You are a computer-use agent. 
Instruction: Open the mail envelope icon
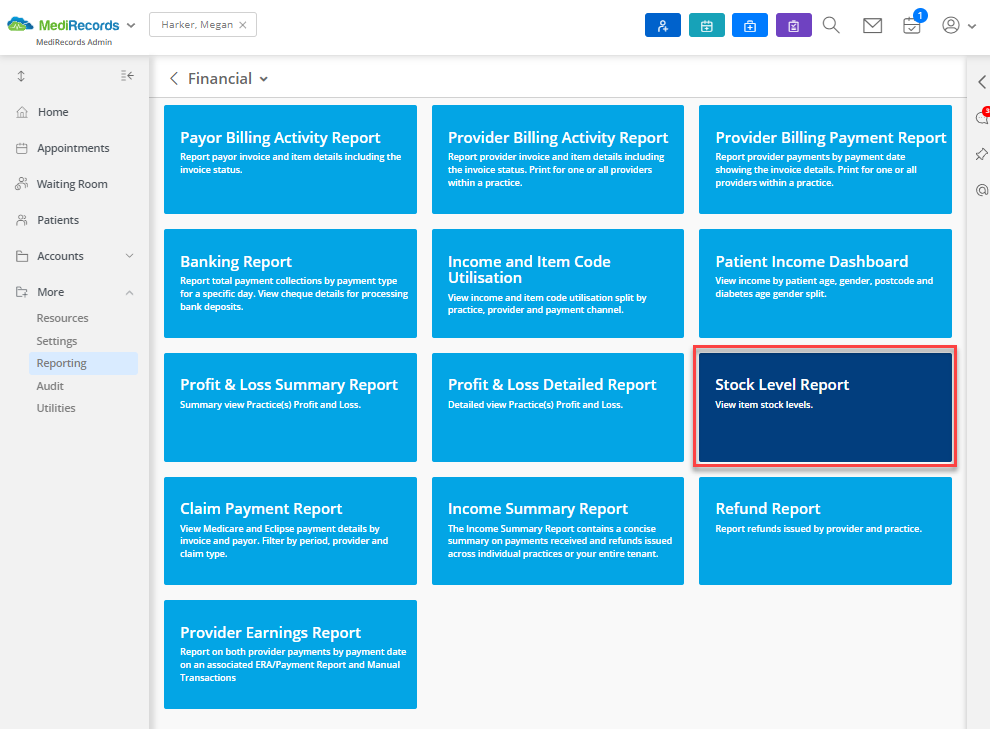tap(872, 25)
